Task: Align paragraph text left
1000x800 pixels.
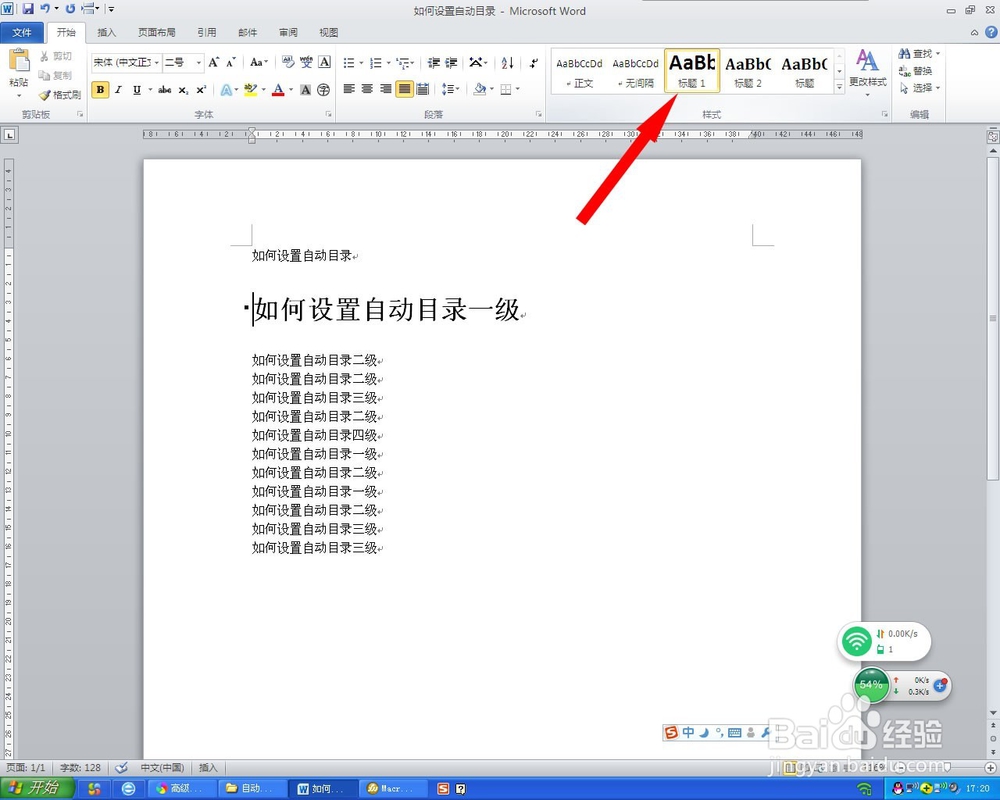Action: click(x=349, y=89)
